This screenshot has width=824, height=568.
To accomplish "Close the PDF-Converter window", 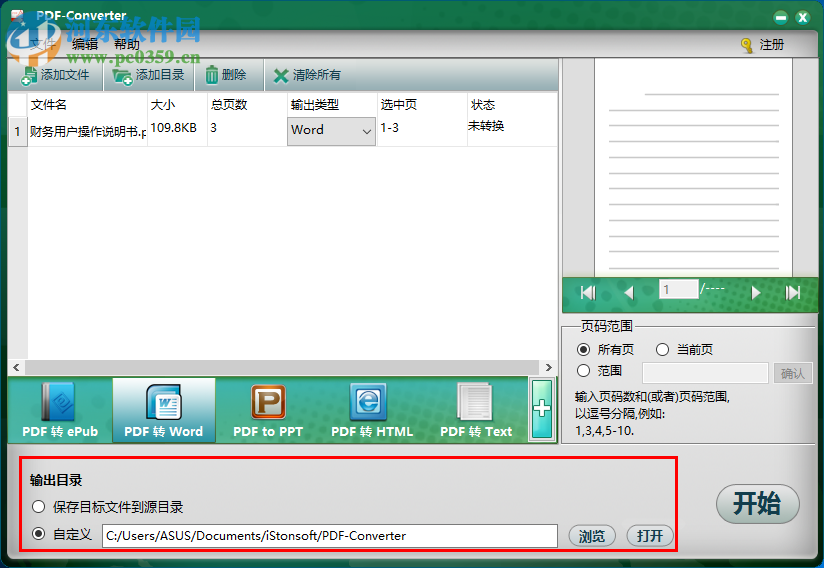I will 802,18.
